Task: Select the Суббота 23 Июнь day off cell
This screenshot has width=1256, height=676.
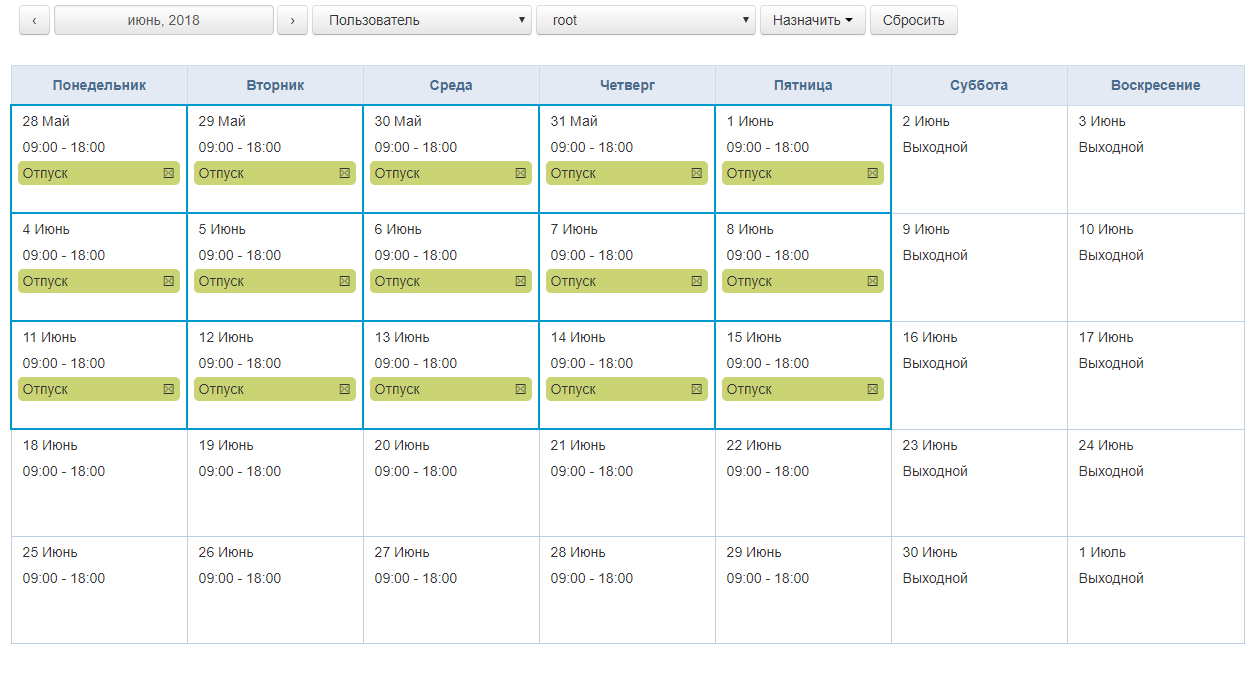Action: [979, 483]
